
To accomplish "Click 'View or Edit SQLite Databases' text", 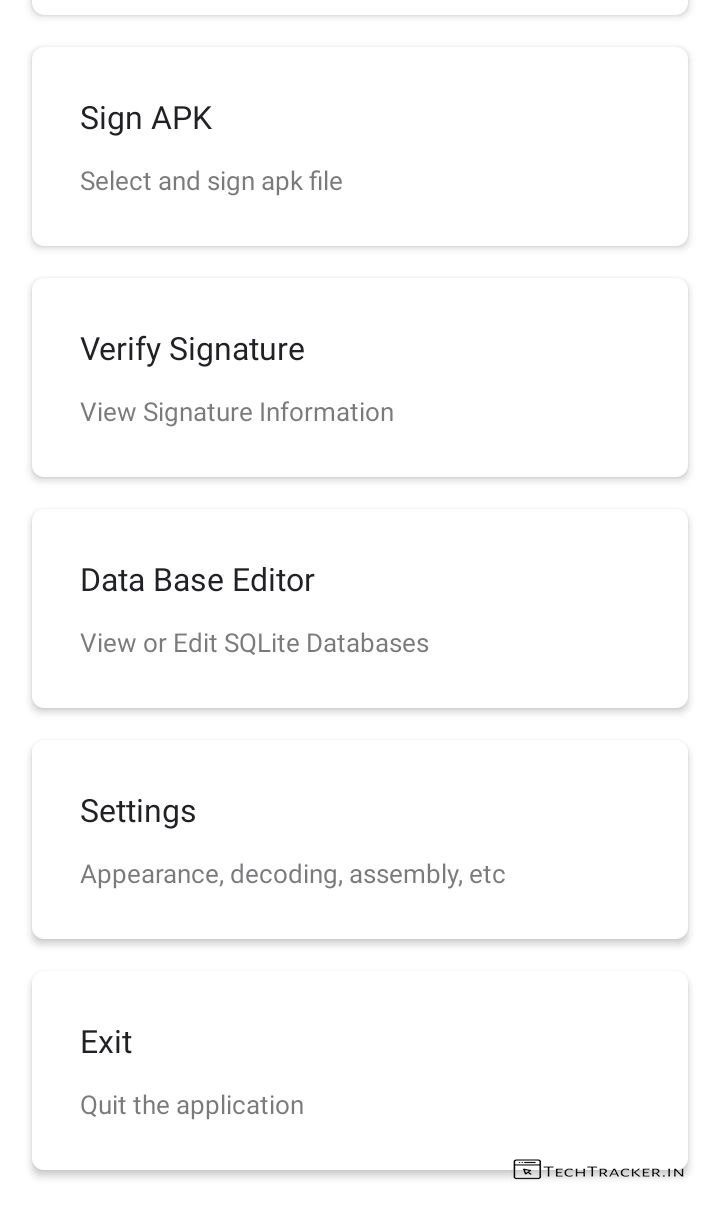I will point(254,643).
